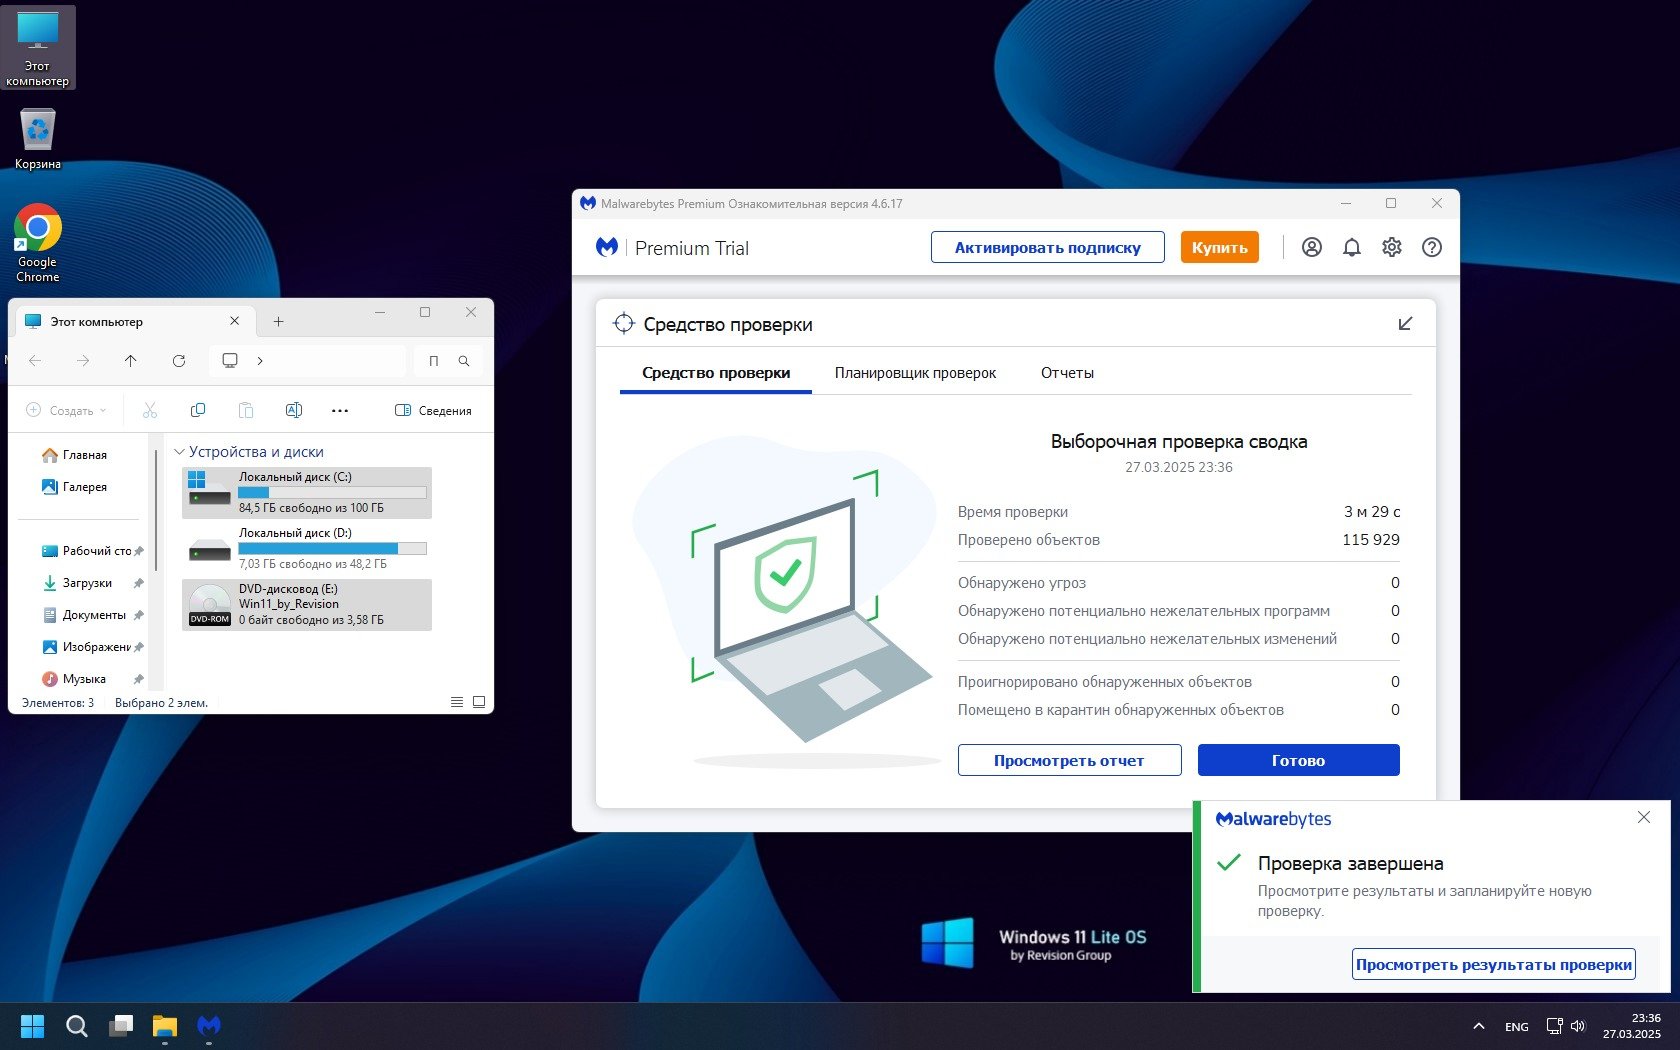
Task: Open Malwarebytes notifications bell
Action: (x=1351, y=247)
